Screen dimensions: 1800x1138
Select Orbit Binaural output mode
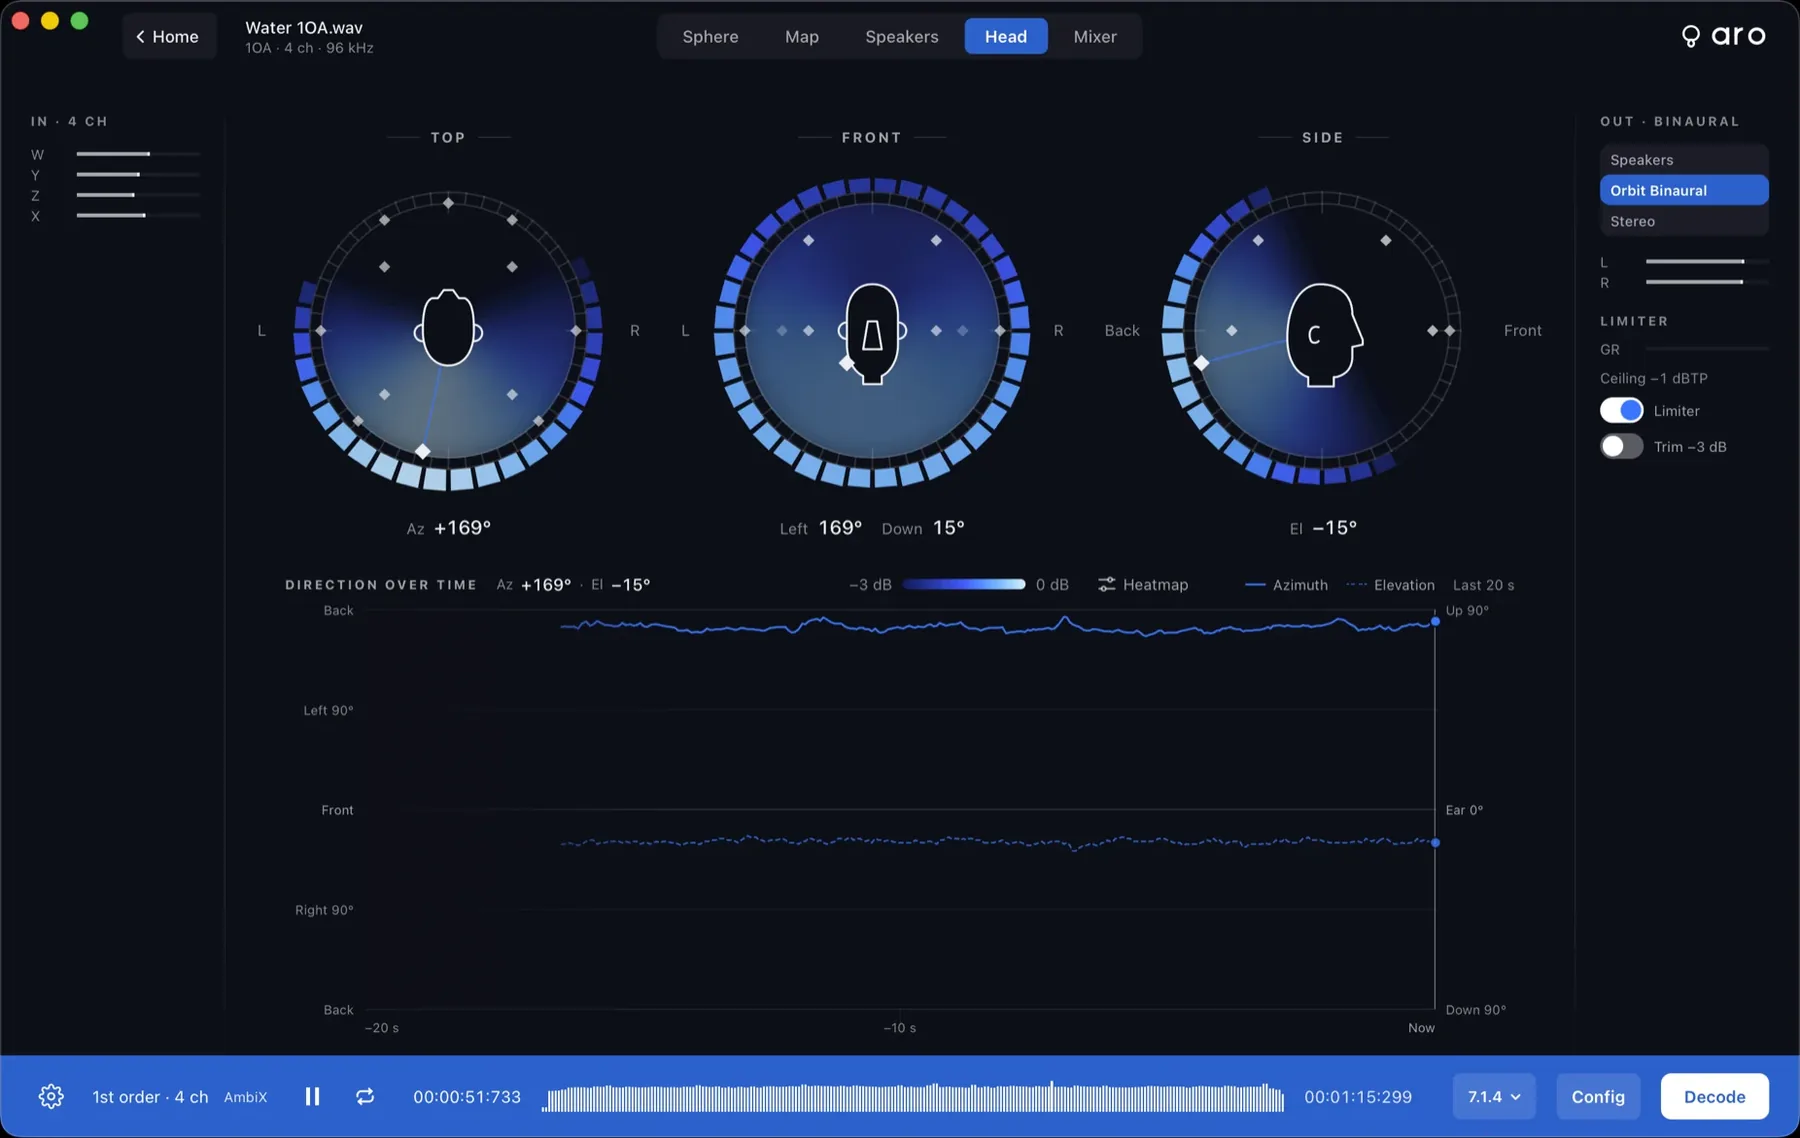point(1684,191)
